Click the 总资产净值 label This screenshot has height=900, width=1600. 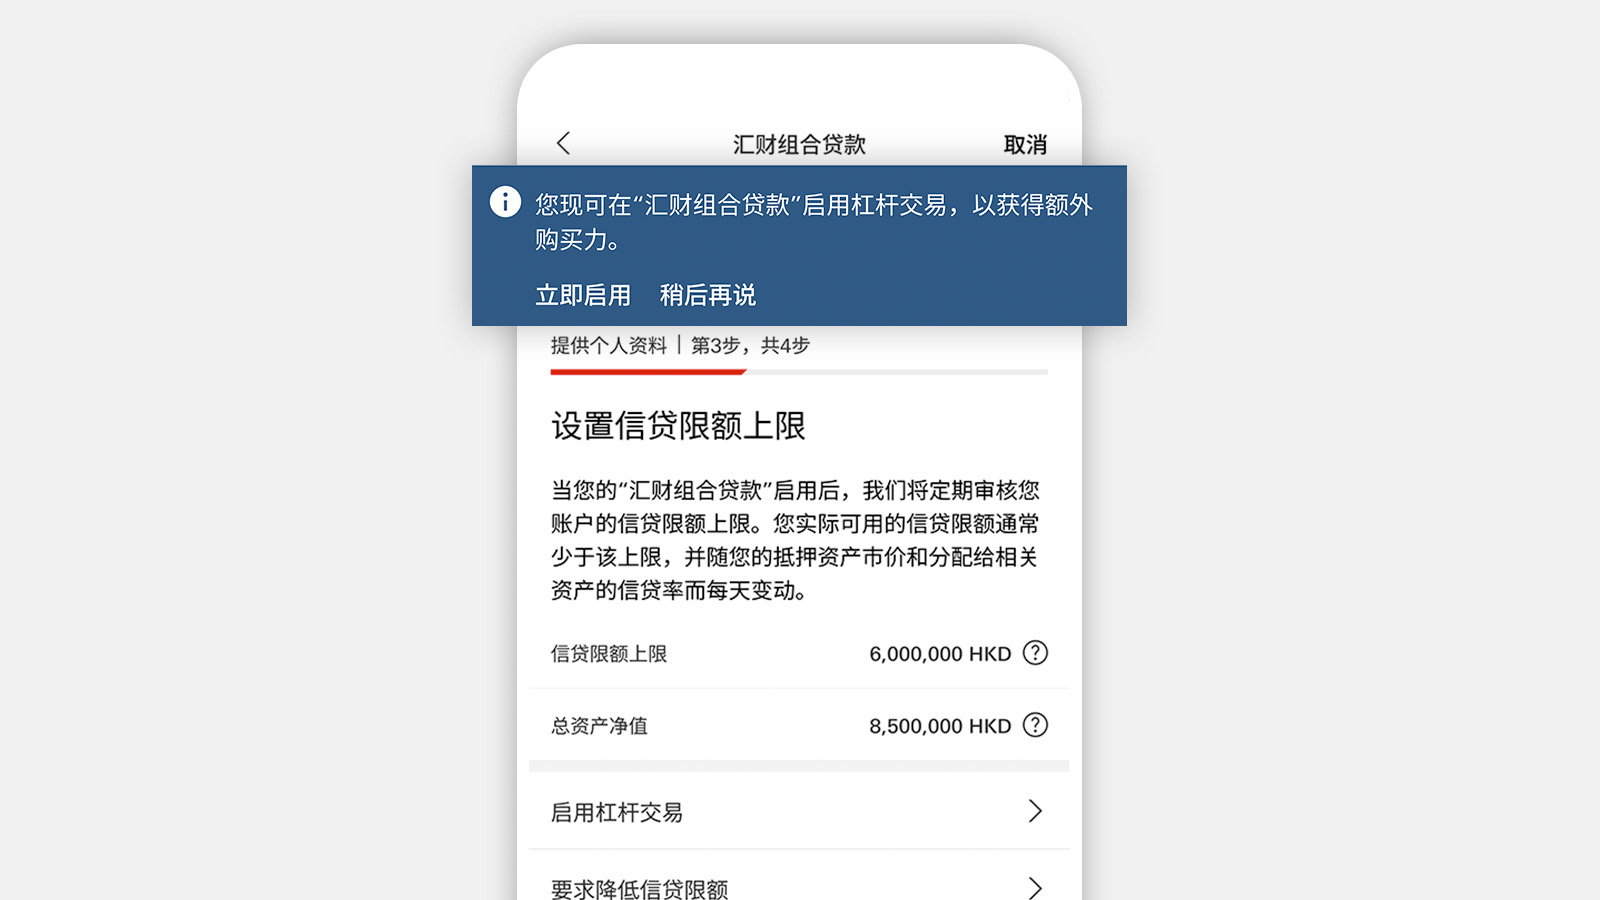point(599,726)
